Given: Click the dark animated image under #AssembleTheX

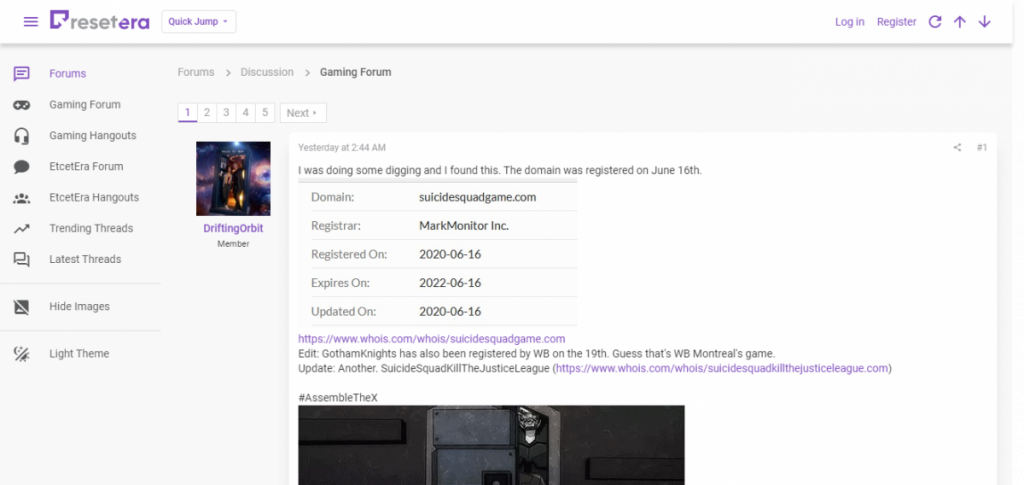Looking at the screenshot, I should tap(491, 445).
